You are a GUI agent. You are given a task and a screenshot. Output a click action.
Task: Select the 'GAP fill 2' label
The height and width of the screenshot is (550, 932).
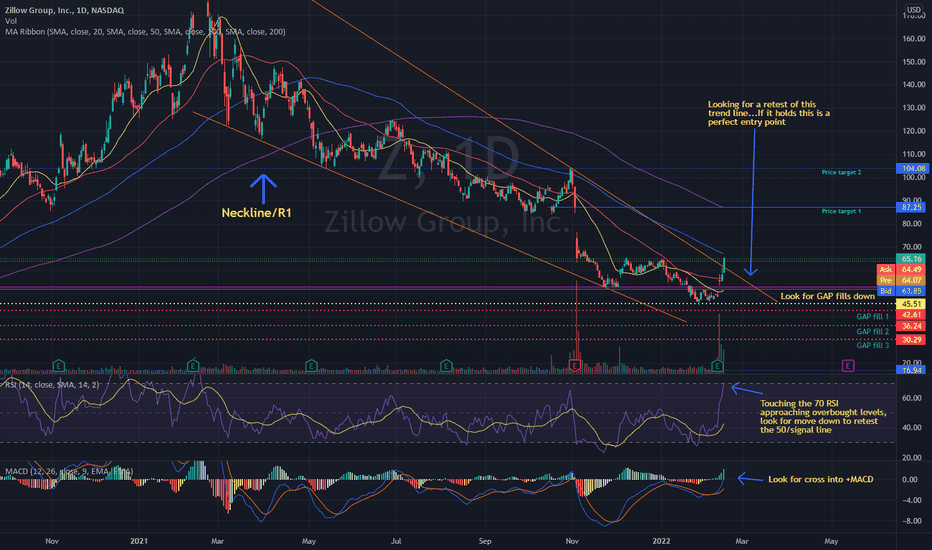point(873,332)
